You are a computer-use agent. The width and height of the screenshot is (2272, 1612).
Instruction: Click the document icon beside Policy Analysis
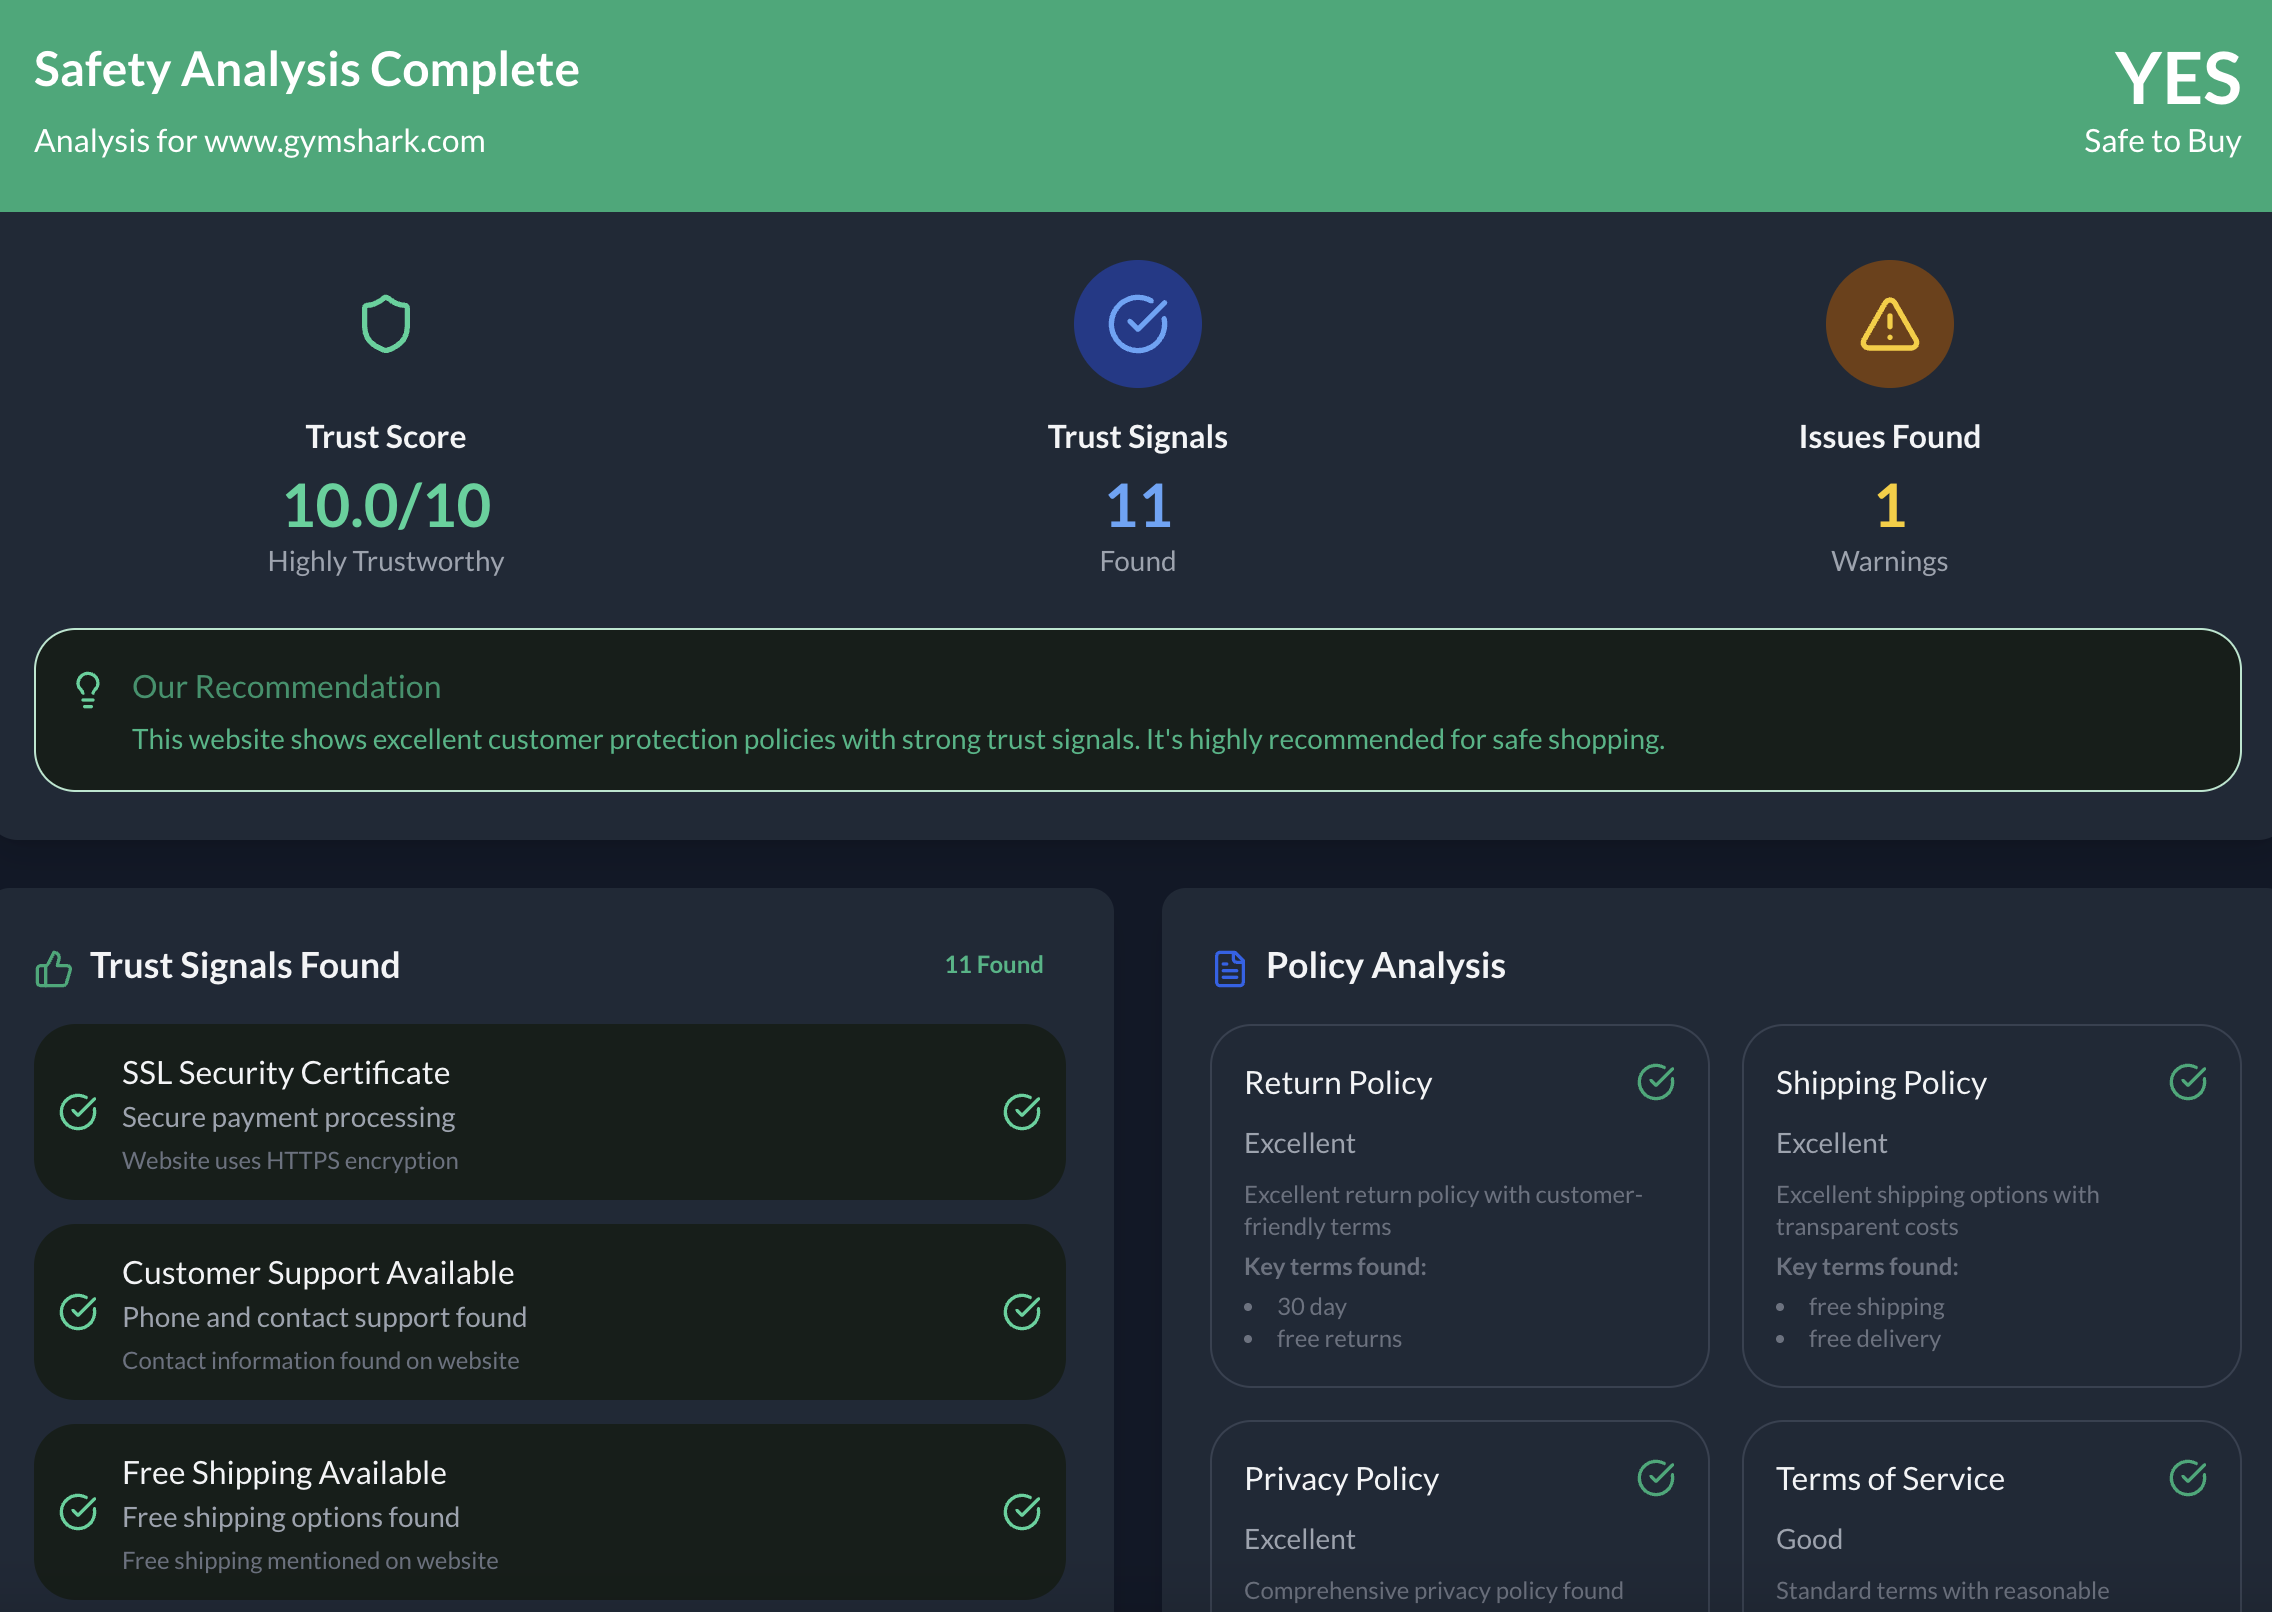click(1229, 968)
